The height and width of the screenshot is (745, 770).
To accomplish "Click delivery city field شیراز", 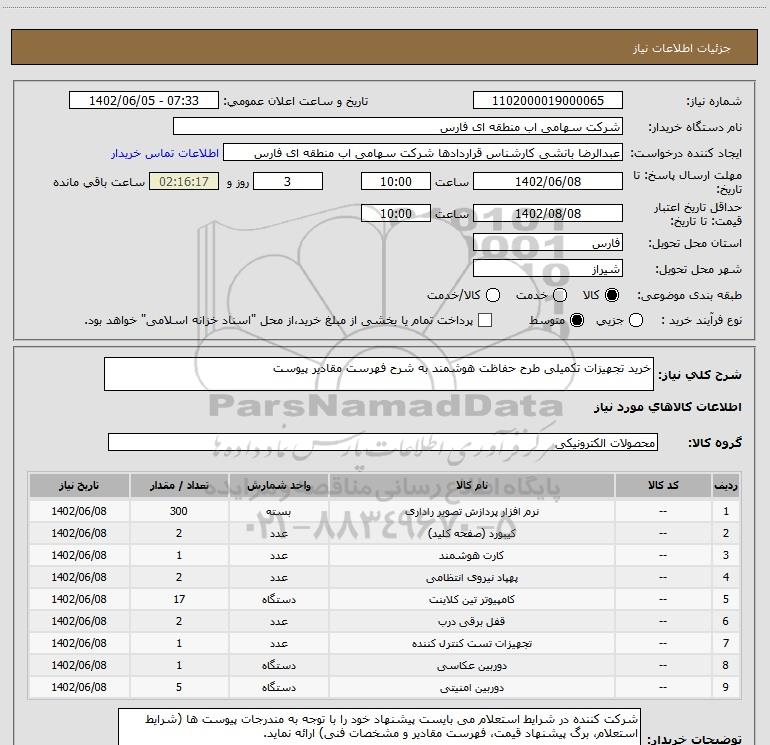I will [548, 269].
